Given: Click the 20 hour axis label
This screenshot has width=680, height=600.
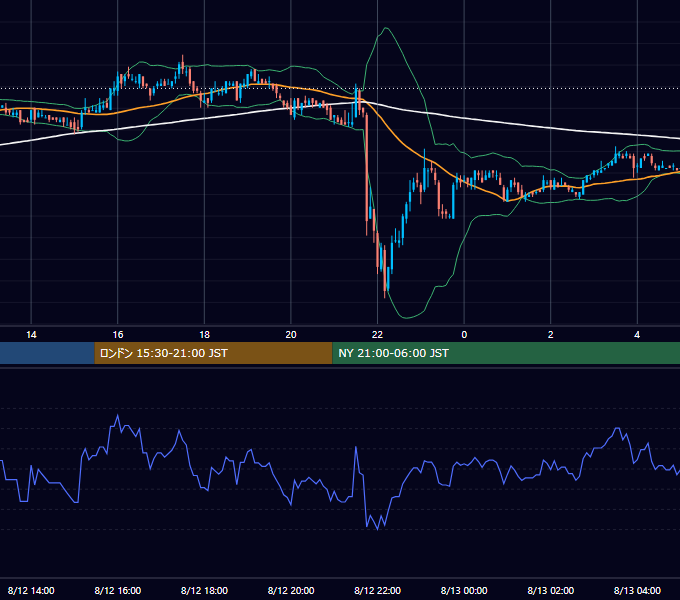Looking at the screenshot, I should tap(291, 335).
